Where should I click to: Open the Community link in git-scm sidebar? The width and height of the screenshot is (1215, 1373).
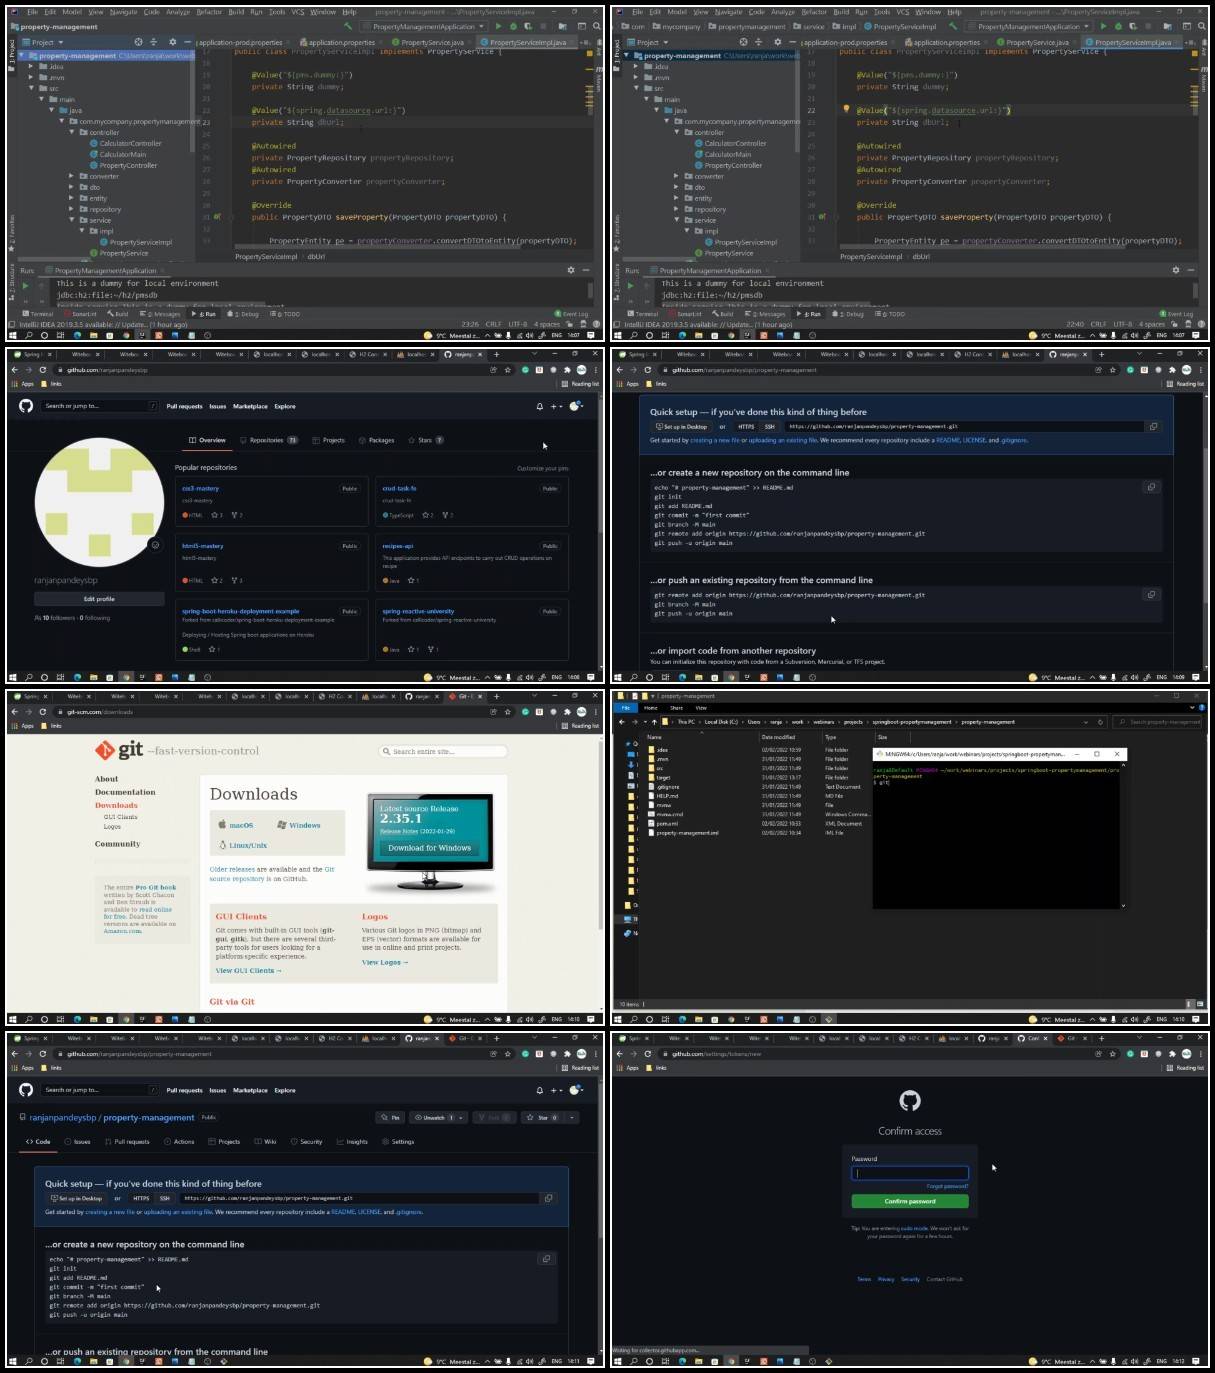click(117, 844)
